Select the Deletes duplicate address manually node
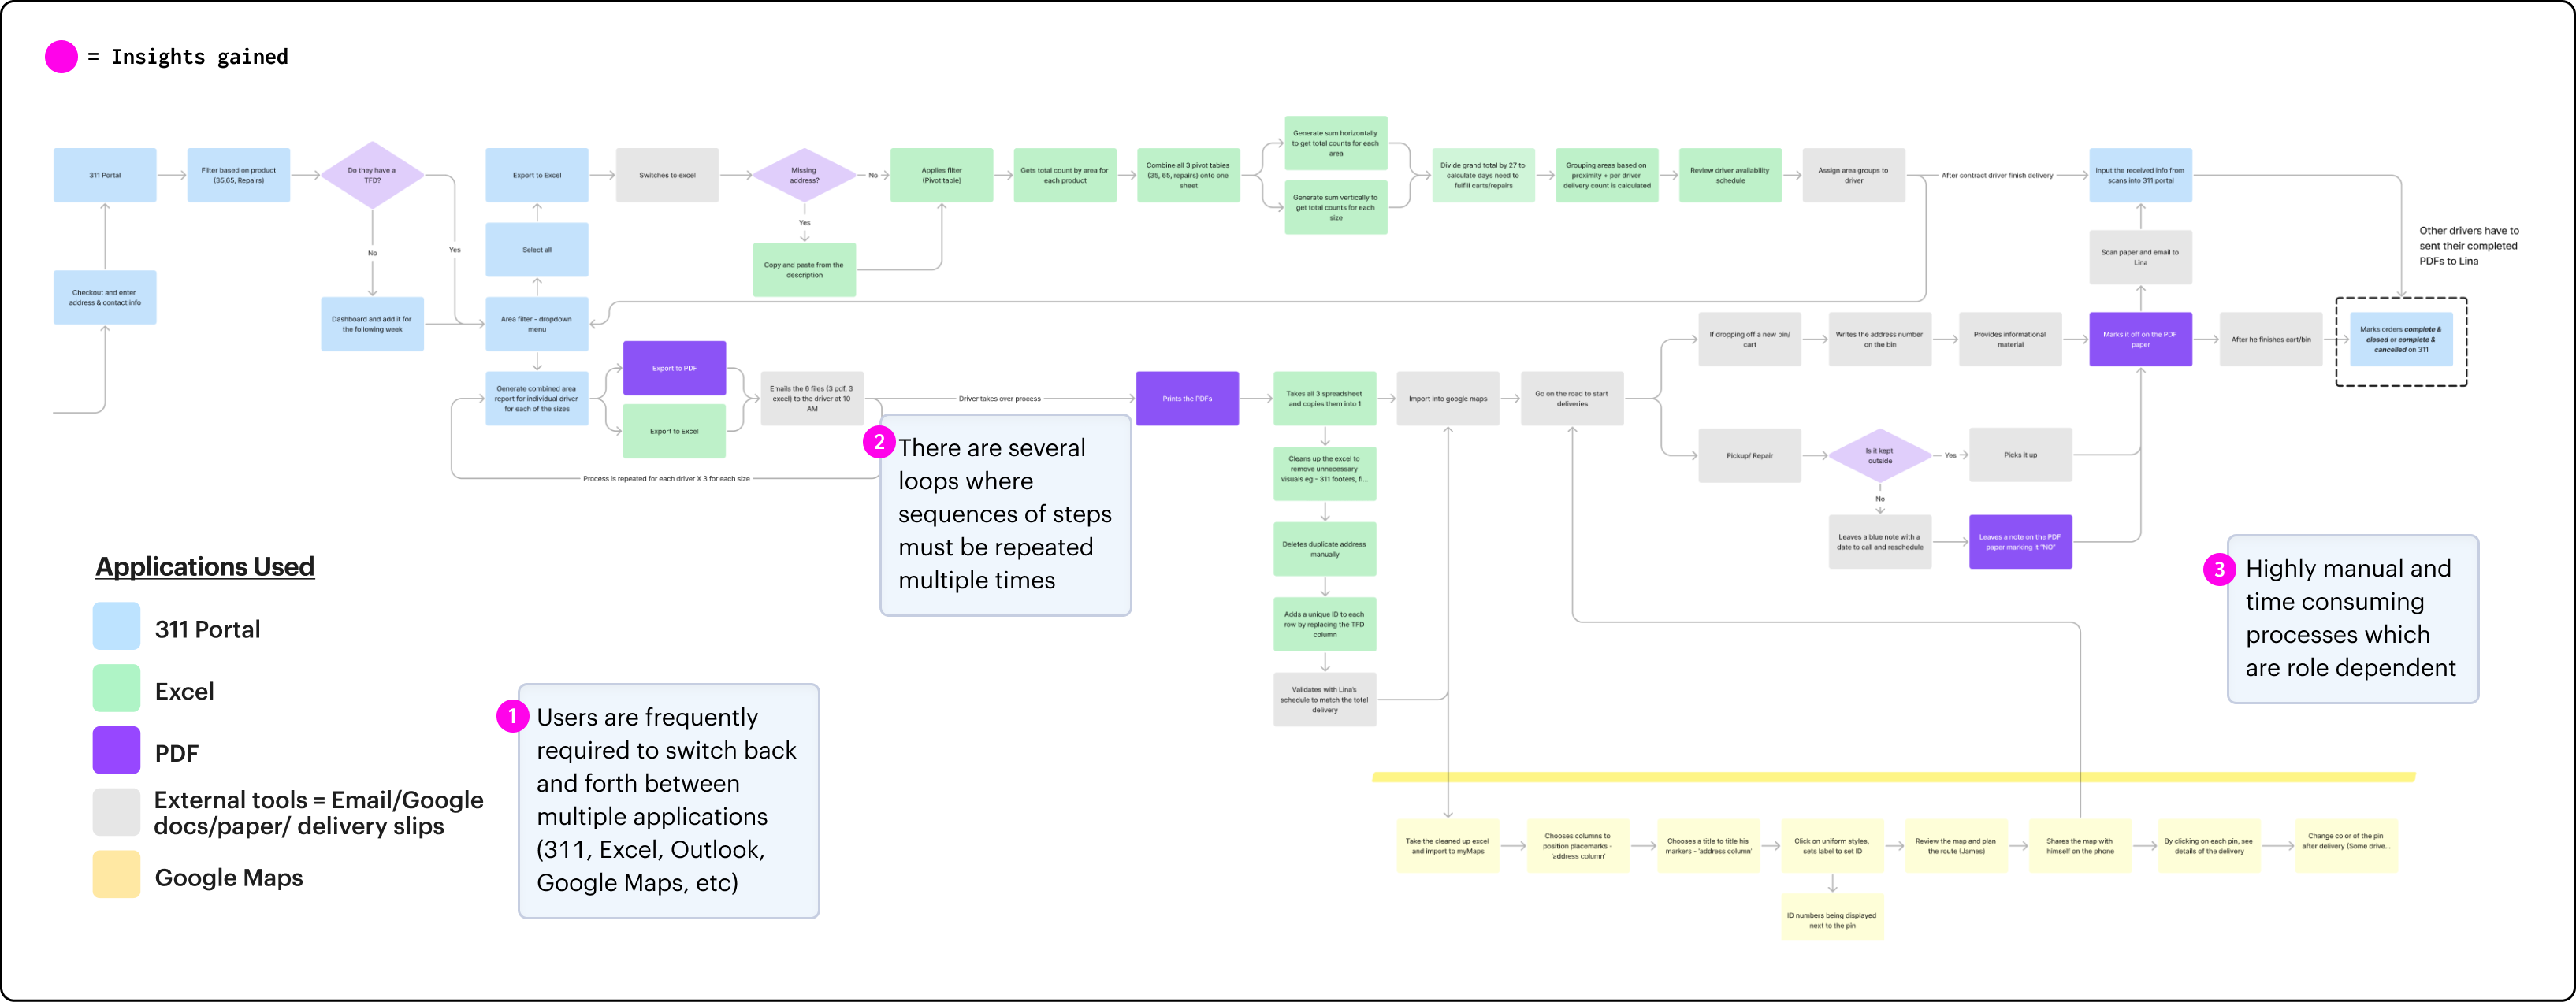 click(x=1324, y=549)
